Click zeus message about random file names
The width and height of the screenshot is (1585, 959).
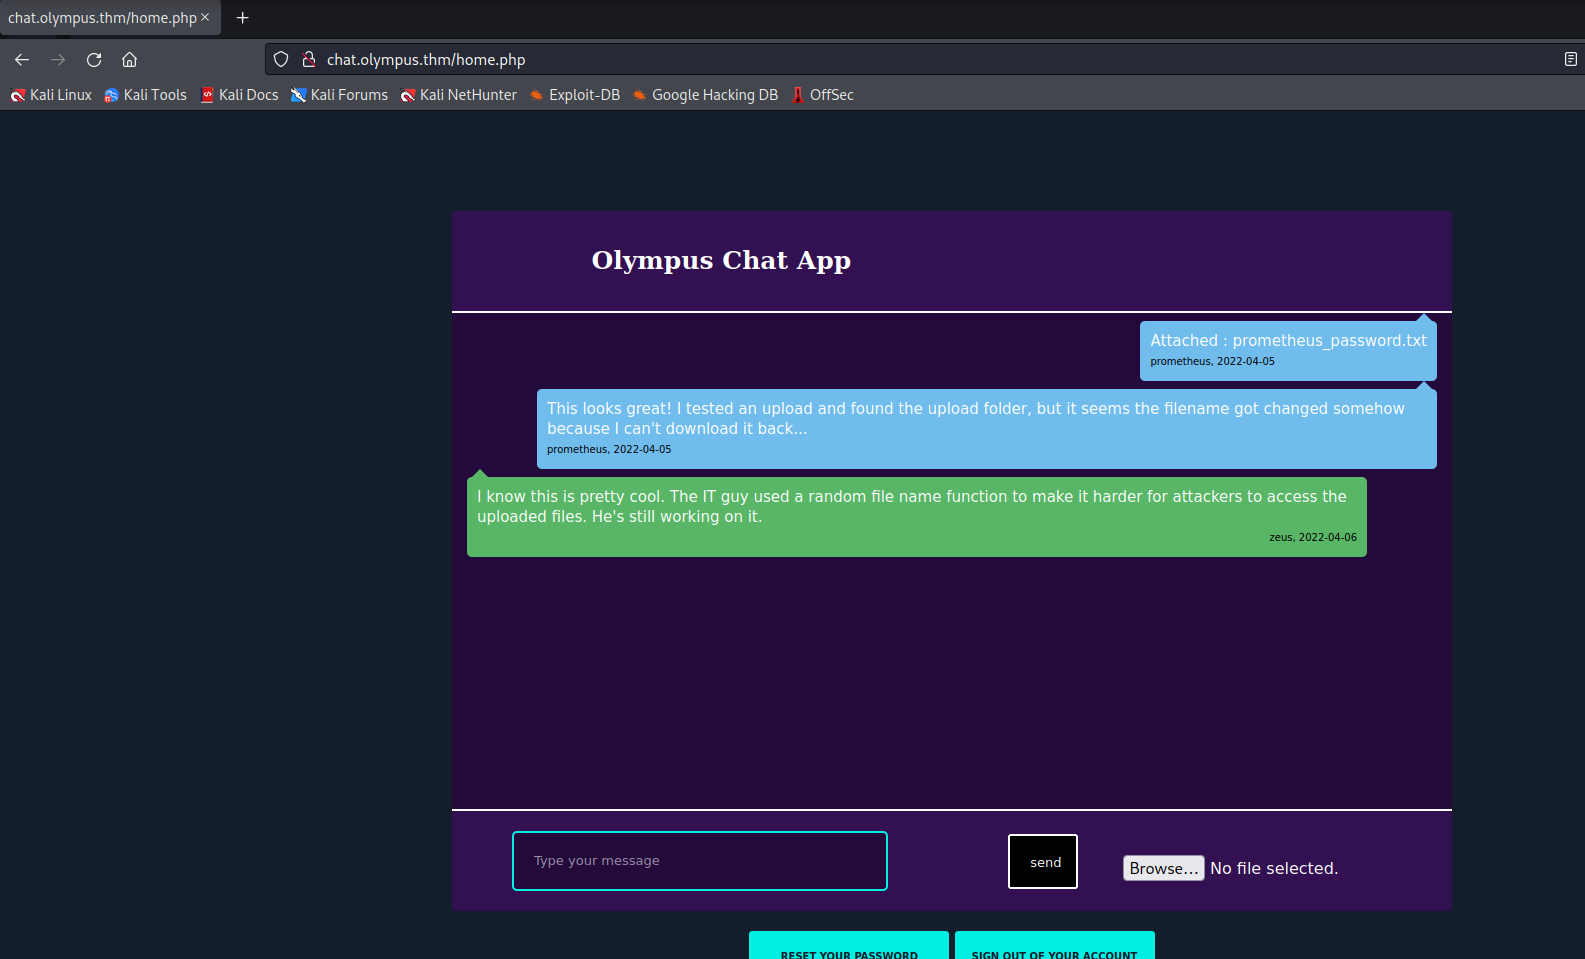pos(917,516)
